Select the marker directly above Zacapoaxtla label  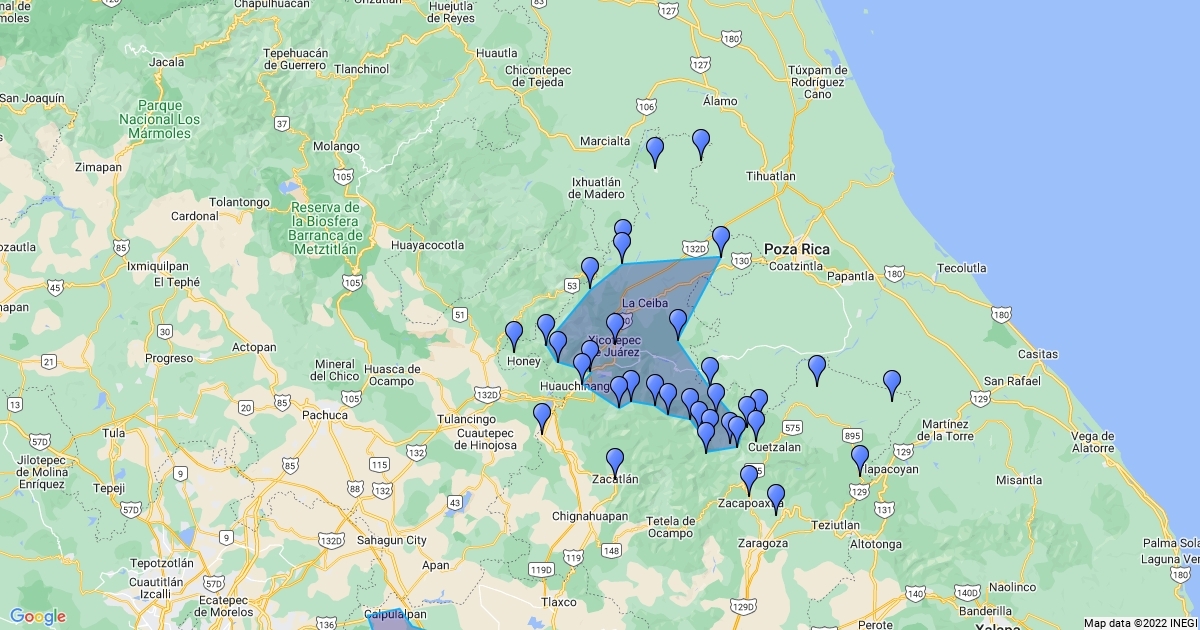coord(749,479)
